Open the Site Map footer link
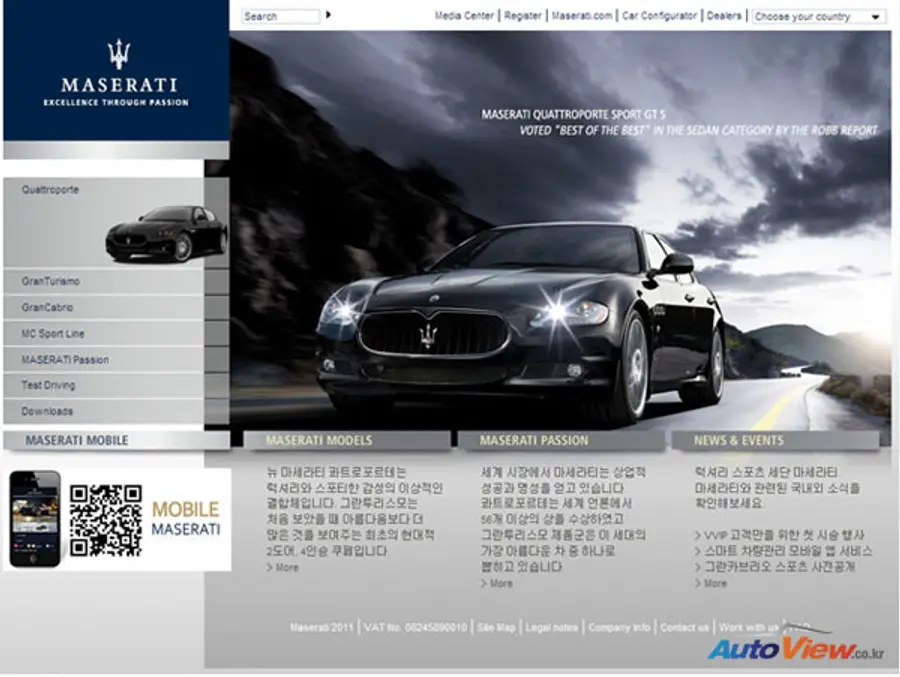This screenshot has height=677, width=900. click(x=496, y=628)
